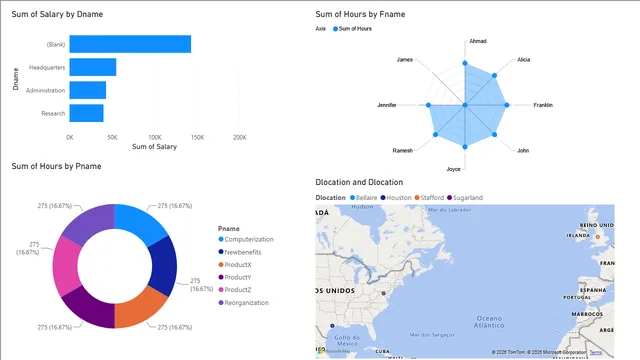The width and height of the screenshot is (640, 360).
Task: Select the Ramesh data point on radar
Action: [x=436, y=135]
